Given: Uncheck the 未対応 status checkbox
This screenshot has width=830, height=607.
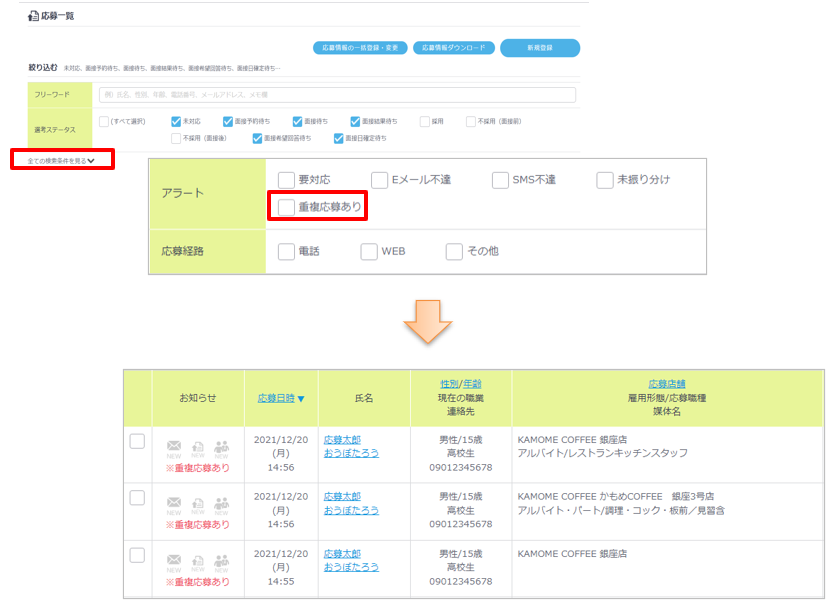Looking at the screenshot, I should click(175, 121).
